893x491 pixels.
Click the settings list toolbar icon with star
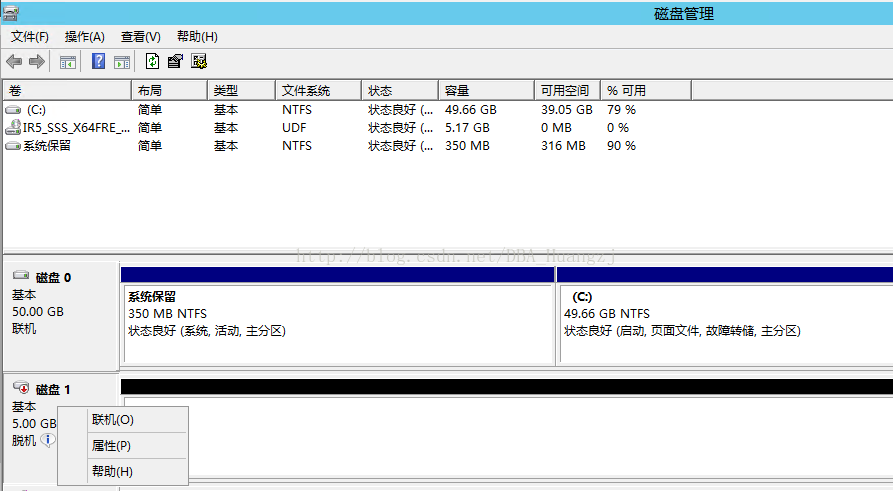[199, 61]
